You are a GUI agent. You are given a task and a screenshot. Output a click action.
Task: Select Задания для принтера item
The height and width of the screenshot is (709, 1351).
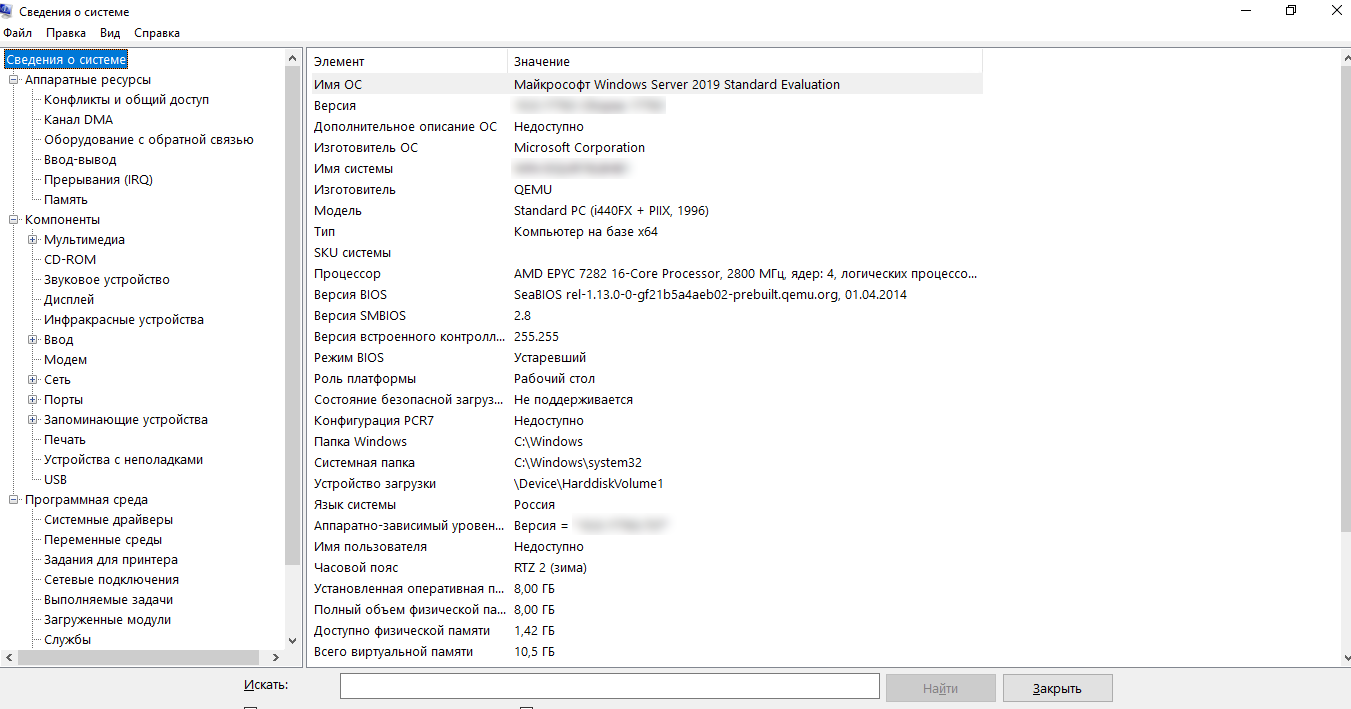click(x=111, y=560)
